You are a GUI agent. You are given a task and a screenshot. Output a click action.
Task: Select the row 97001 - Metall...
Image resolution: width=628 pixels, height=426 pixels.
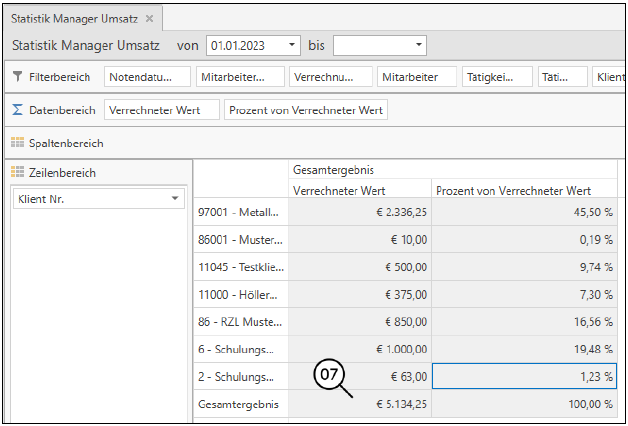[240, 213]
